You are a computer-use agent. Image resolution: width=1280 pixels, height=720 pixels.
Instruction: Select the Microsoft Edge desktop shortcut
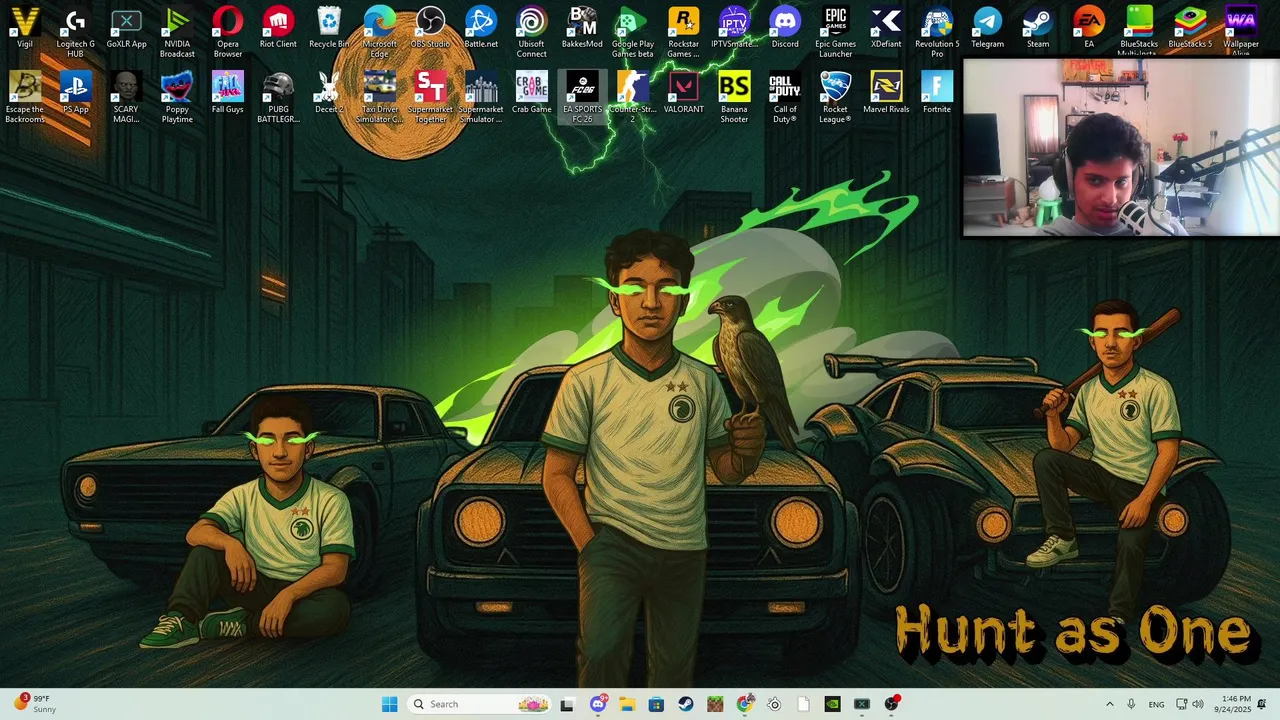pos(380,32)
